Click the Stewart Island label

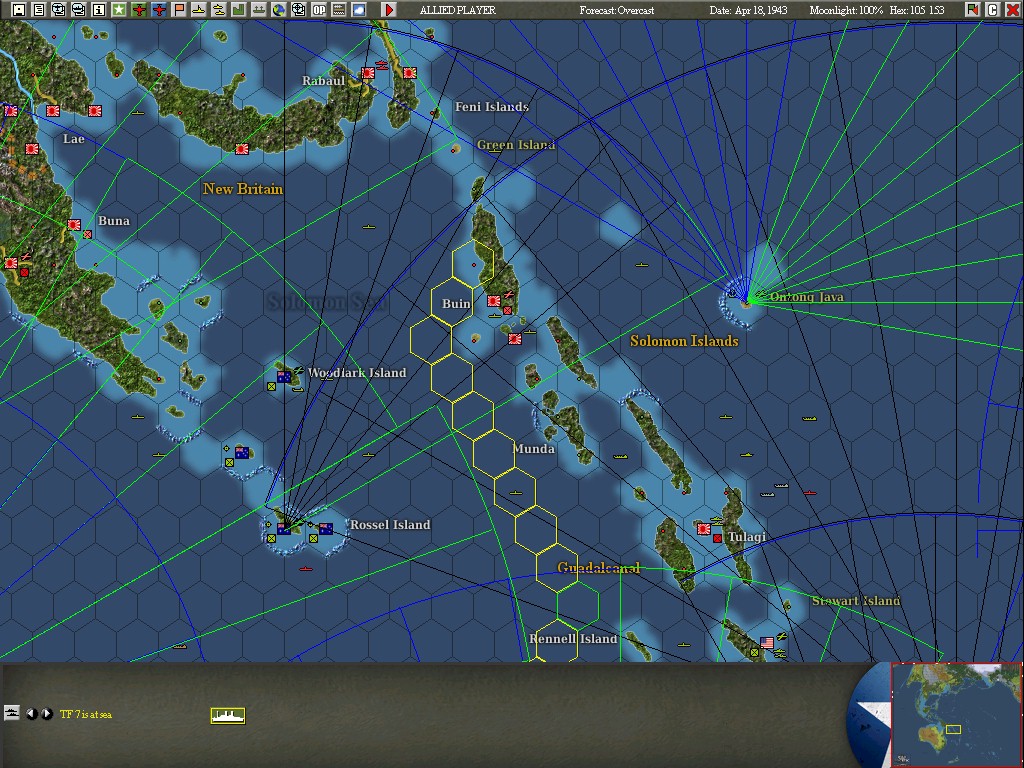click(856, 601)
